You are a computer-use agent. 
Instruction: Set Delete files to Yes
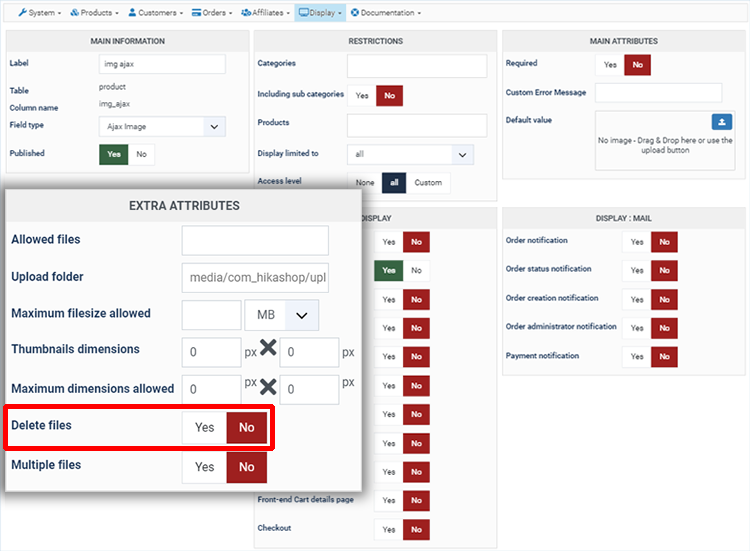point(204,428)
